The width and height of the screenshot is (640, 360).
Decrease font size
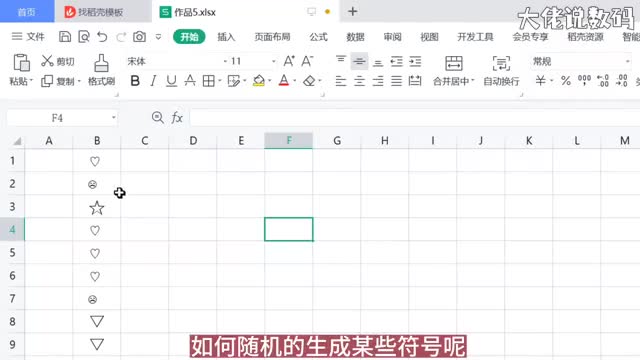(307, 61)
